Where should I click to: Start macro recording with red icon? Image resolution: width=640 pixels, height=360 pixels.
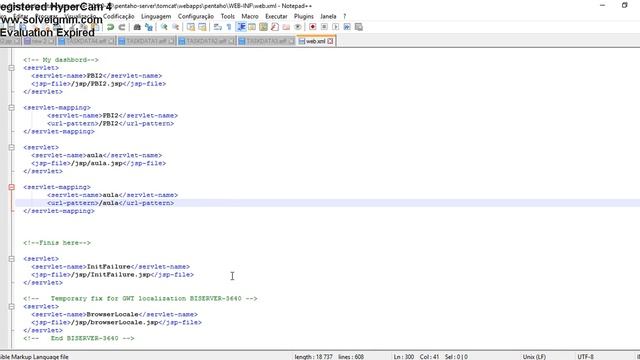coord(313,27)
